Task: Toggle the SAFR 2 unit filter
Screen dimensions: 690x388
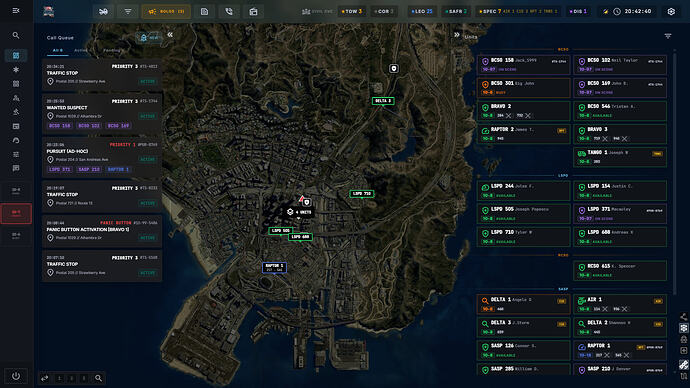Action: [x=456, y=11]
